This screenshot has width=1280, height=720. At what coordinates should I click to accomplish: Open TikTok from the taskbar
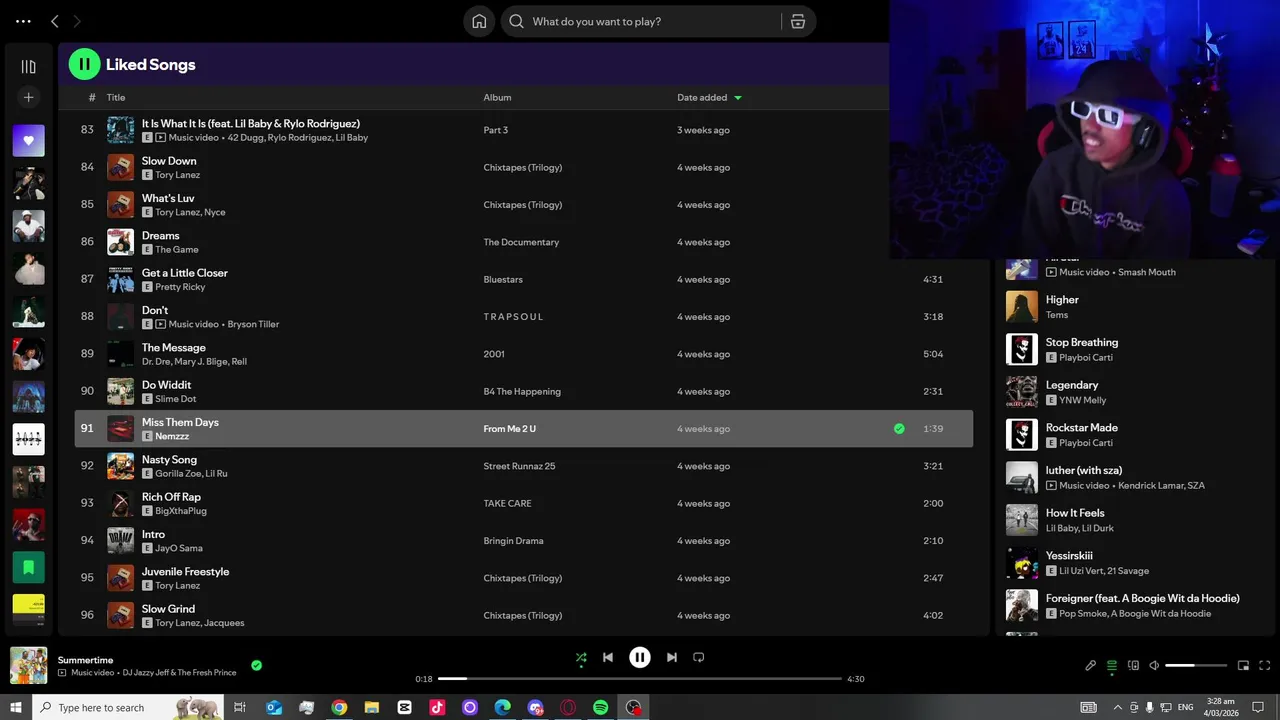pyautogui.click(x=437, y=707)
